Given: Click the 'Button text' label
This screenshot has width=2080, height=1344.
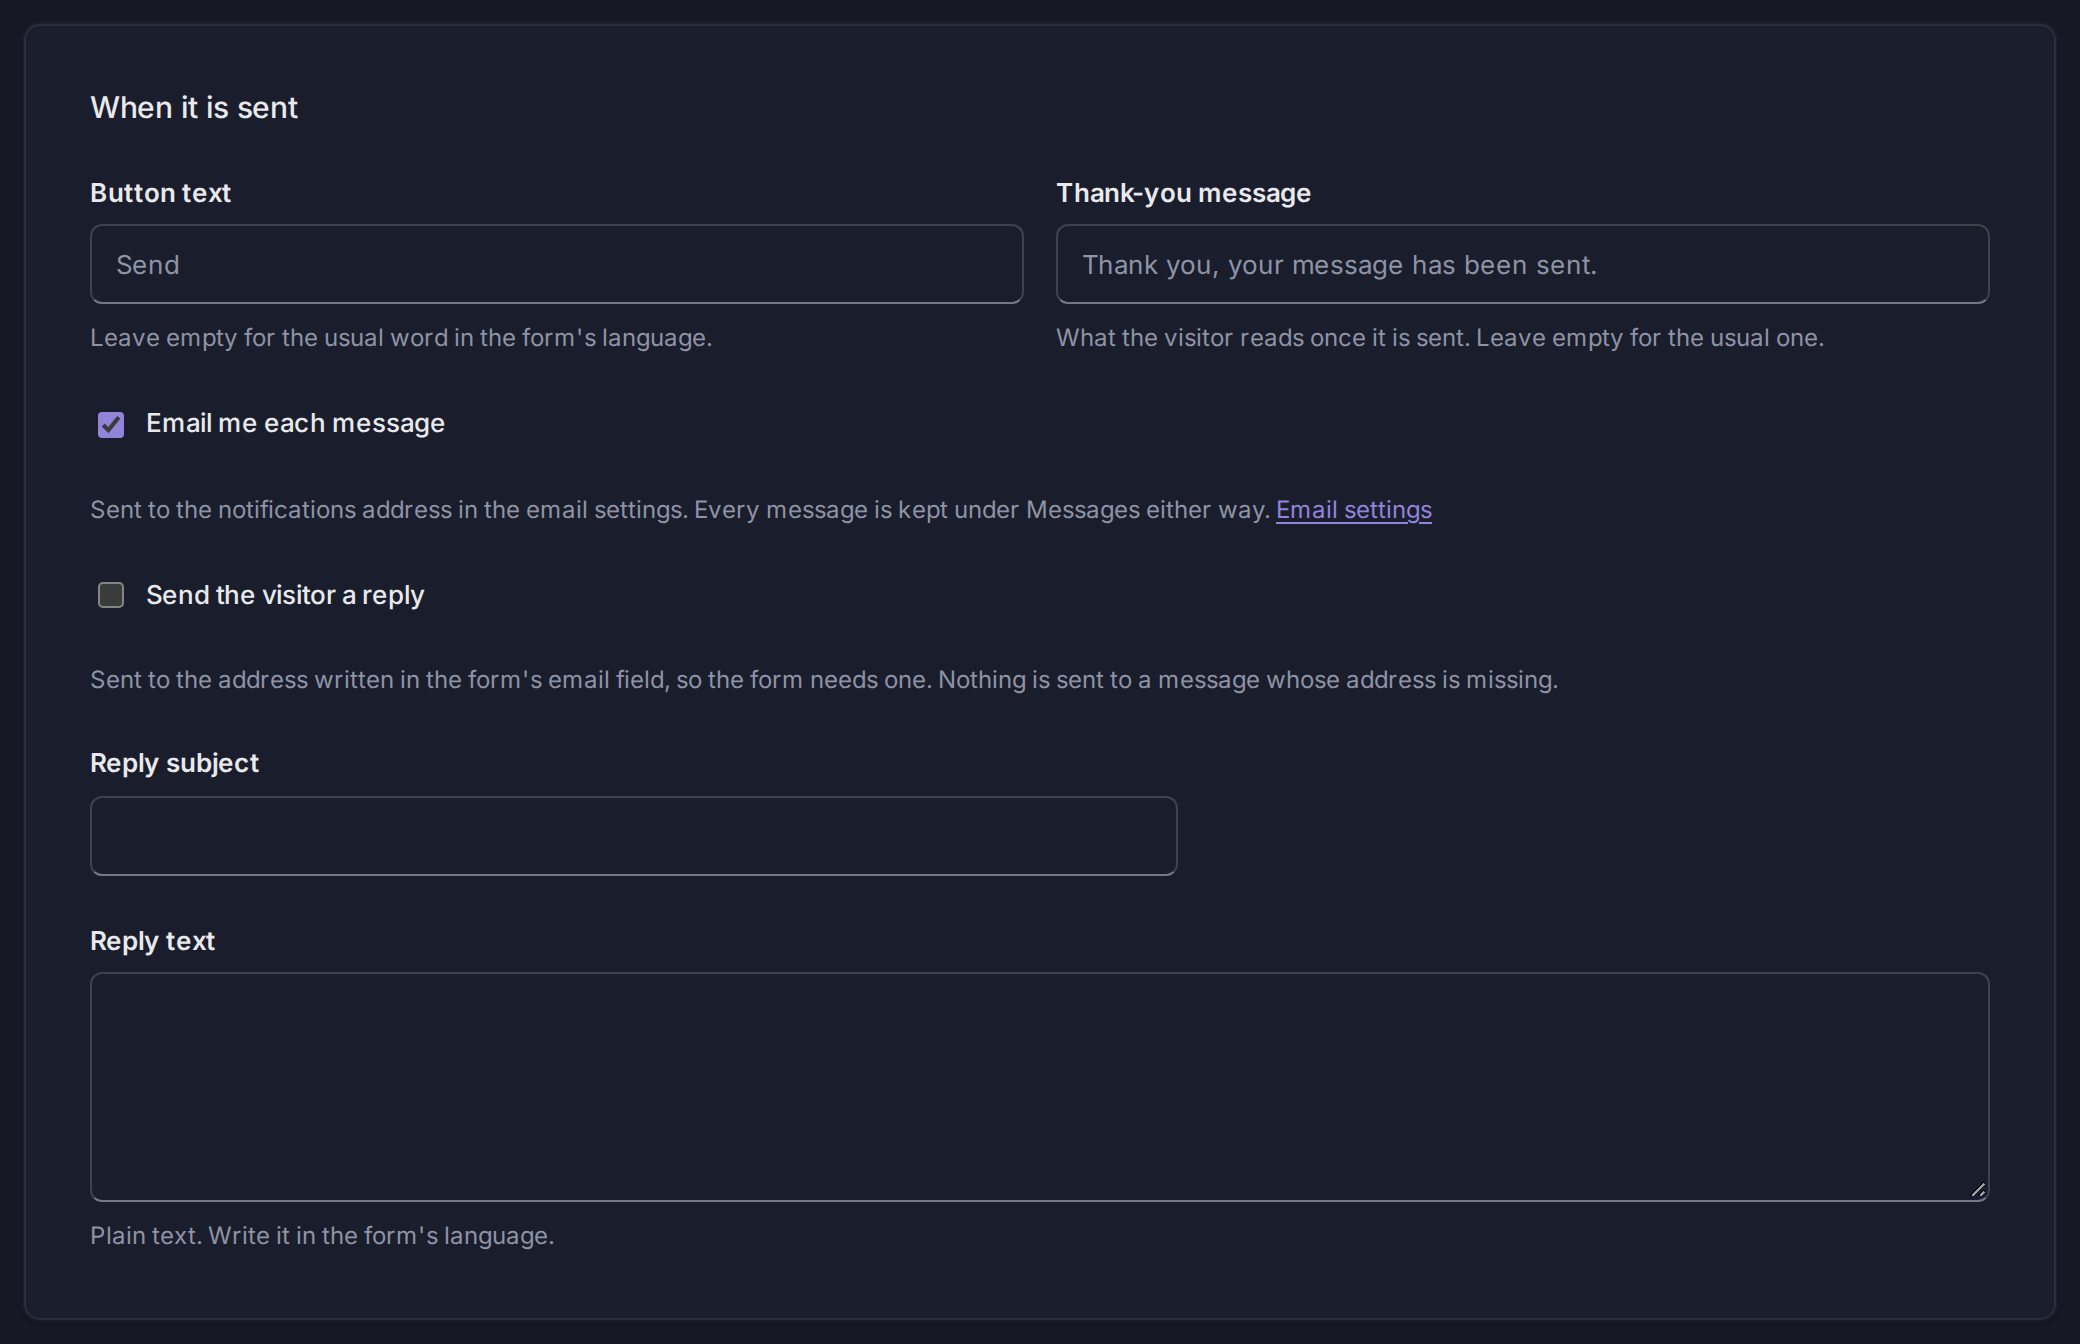Looking at the screenshot, I should point(160,193).
